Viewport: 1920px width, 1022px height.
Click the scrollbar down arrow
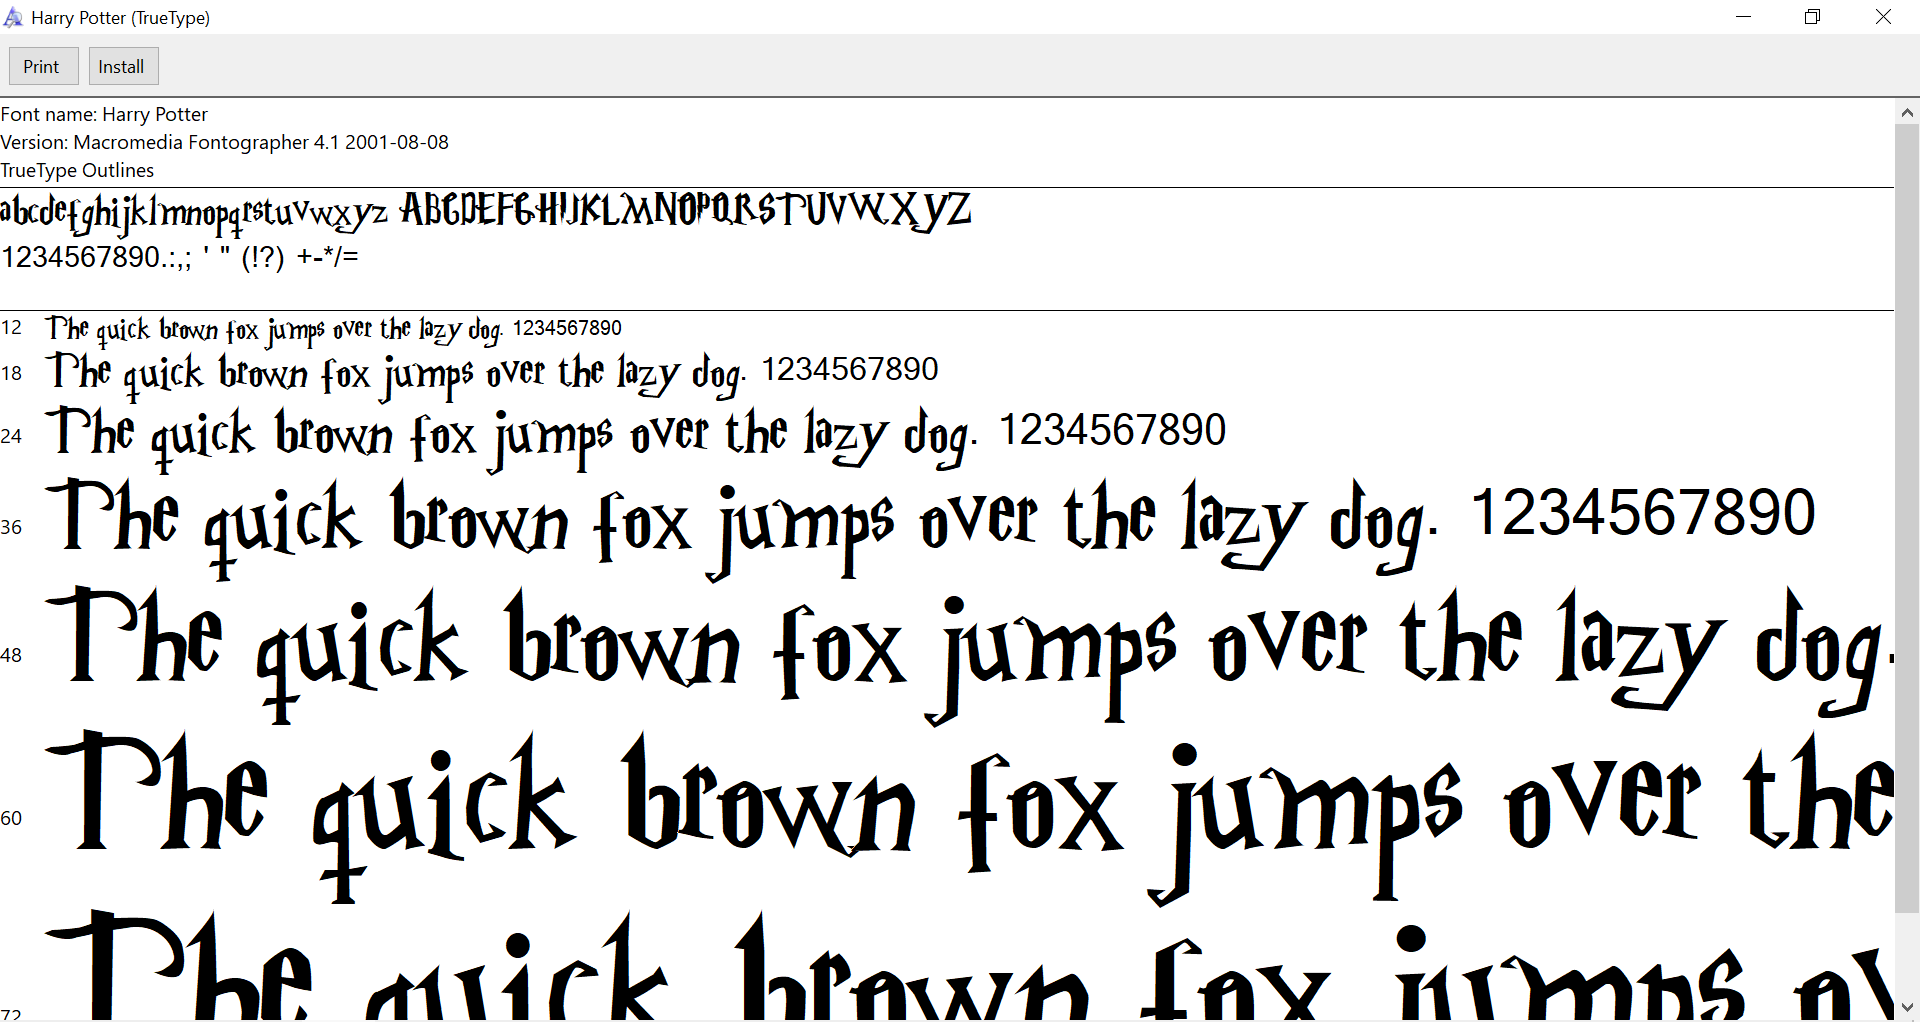1908,1007
